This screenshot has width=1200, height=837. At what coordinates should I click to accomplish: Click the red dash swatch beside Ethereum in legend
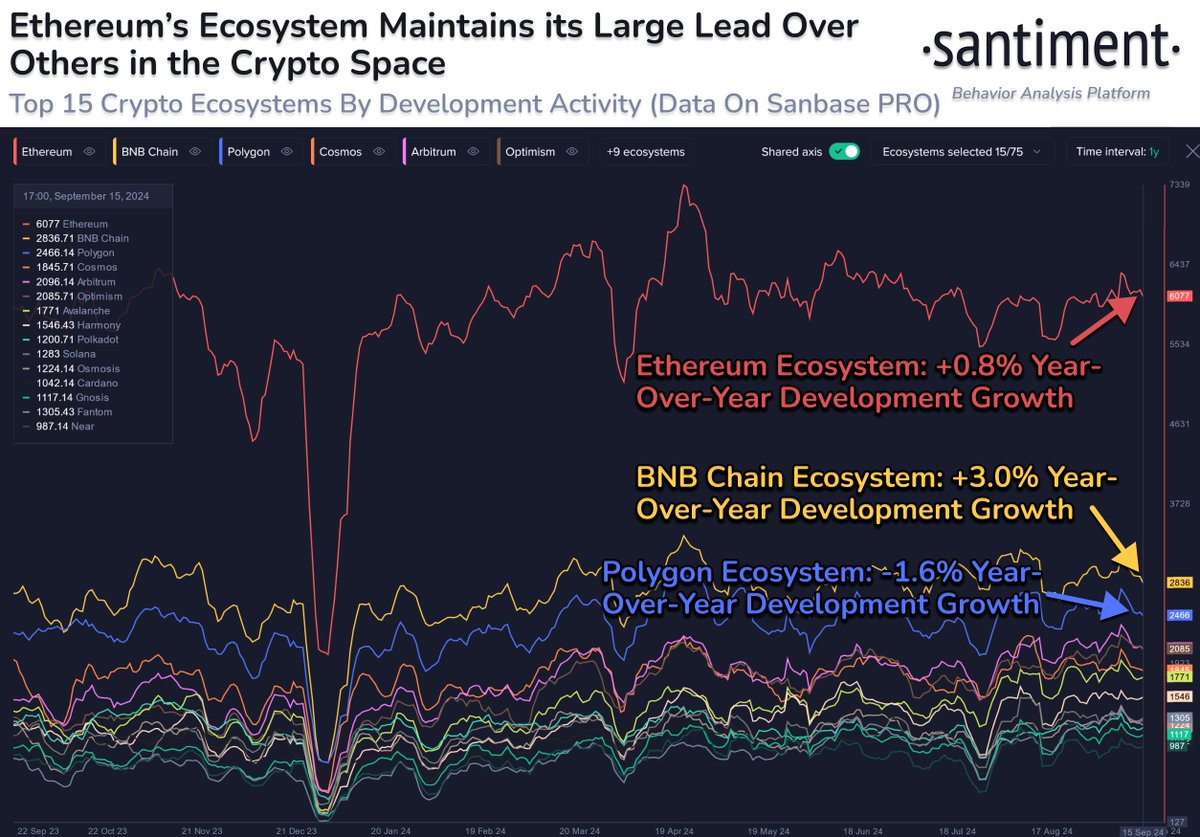point(25,223)
